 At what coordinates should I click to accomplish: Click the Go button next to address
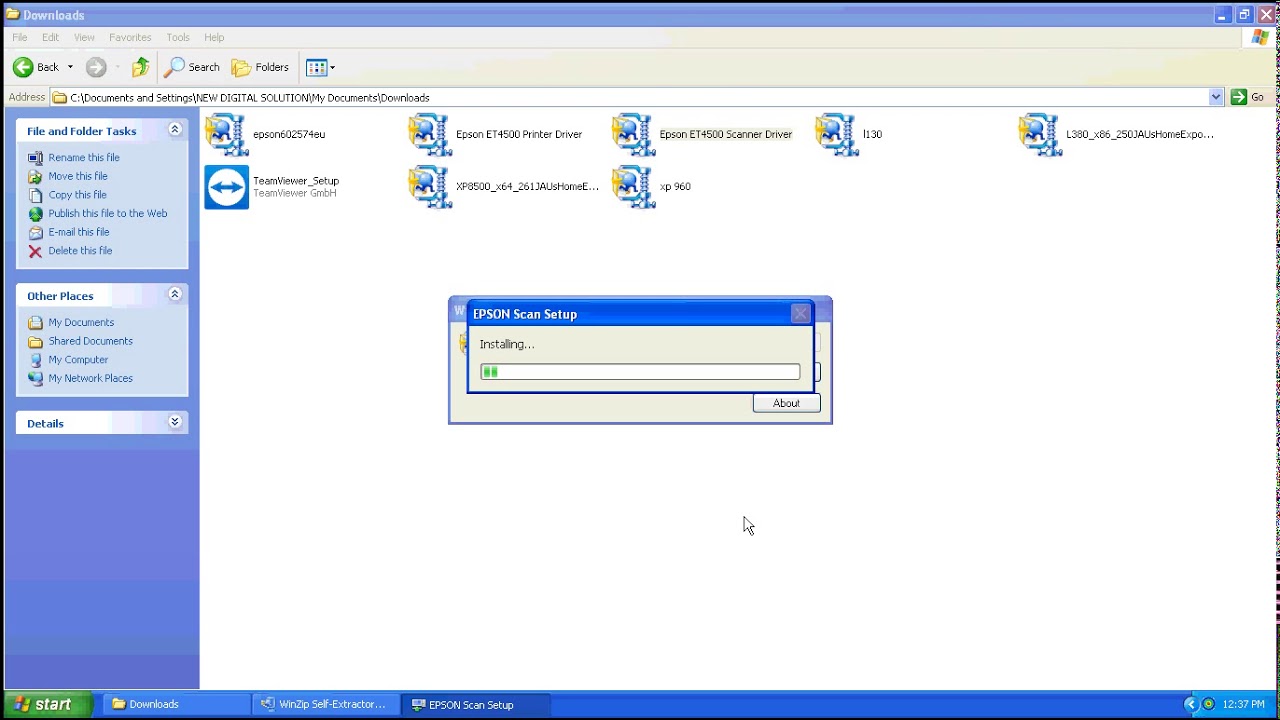tap(1249, 97)
